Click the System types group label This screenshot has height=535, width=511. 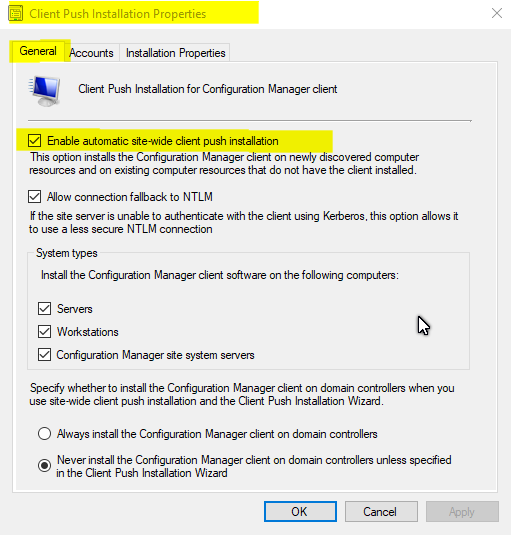pos(67,253)
